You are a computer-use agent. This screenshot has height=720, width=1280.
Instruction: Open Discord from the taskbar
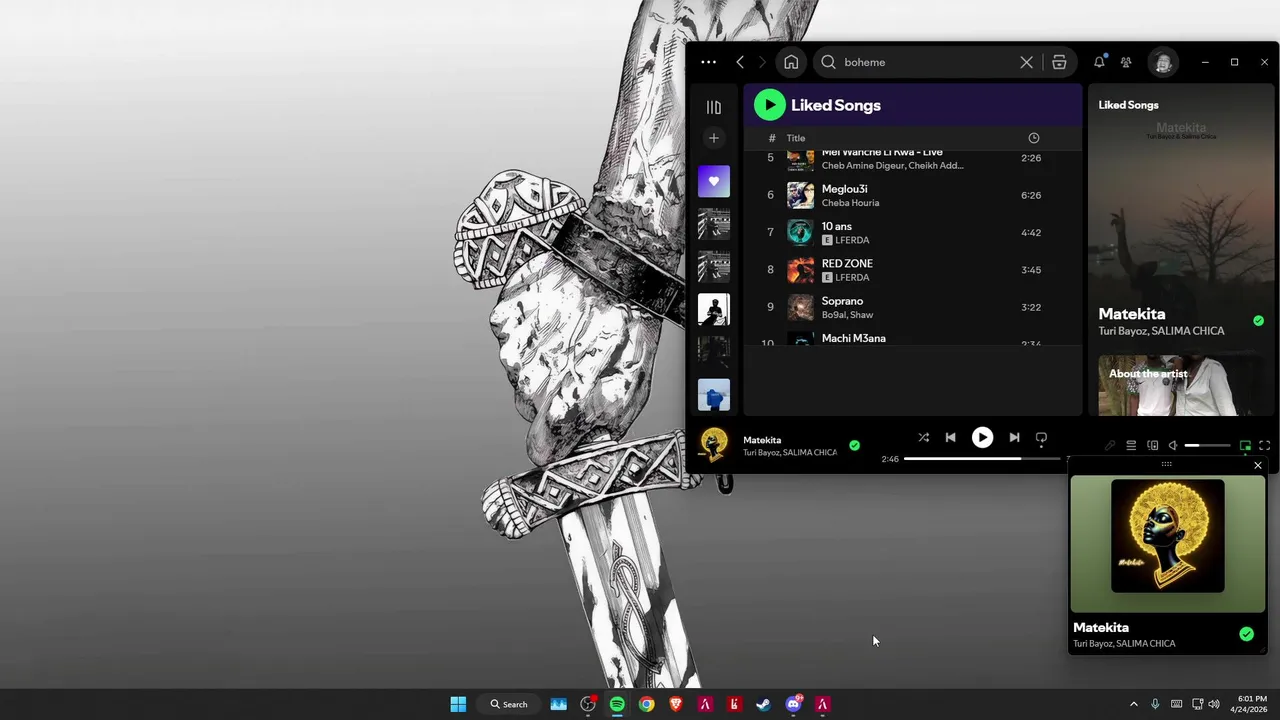[x=794, y=704]
